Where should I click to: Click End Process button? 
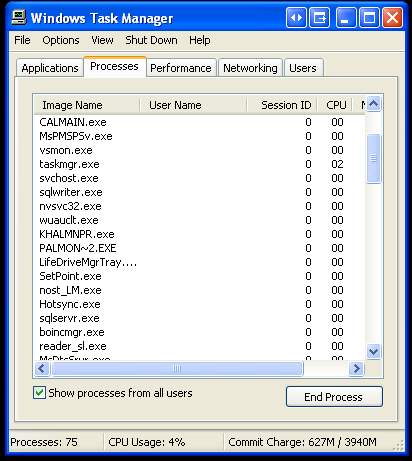pos(334,397)
